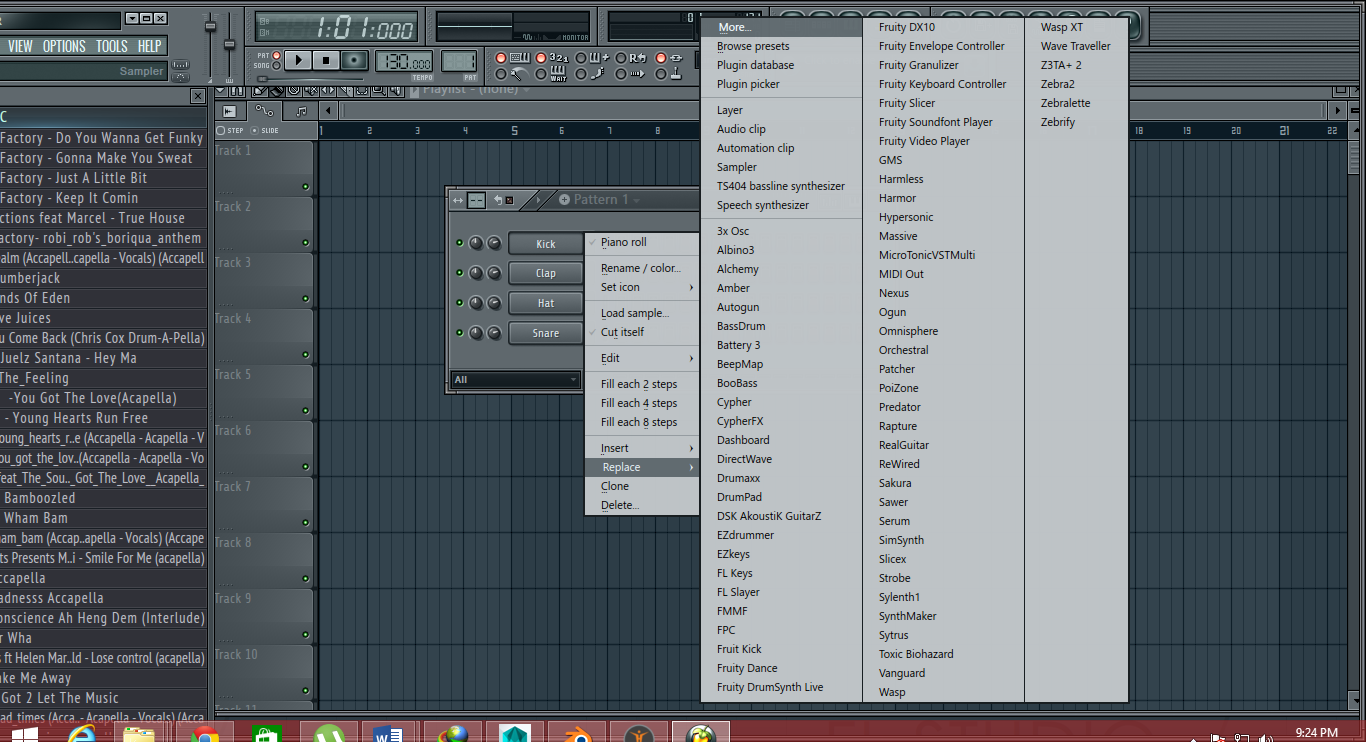Arm the Record button

(x=355, y=60)
